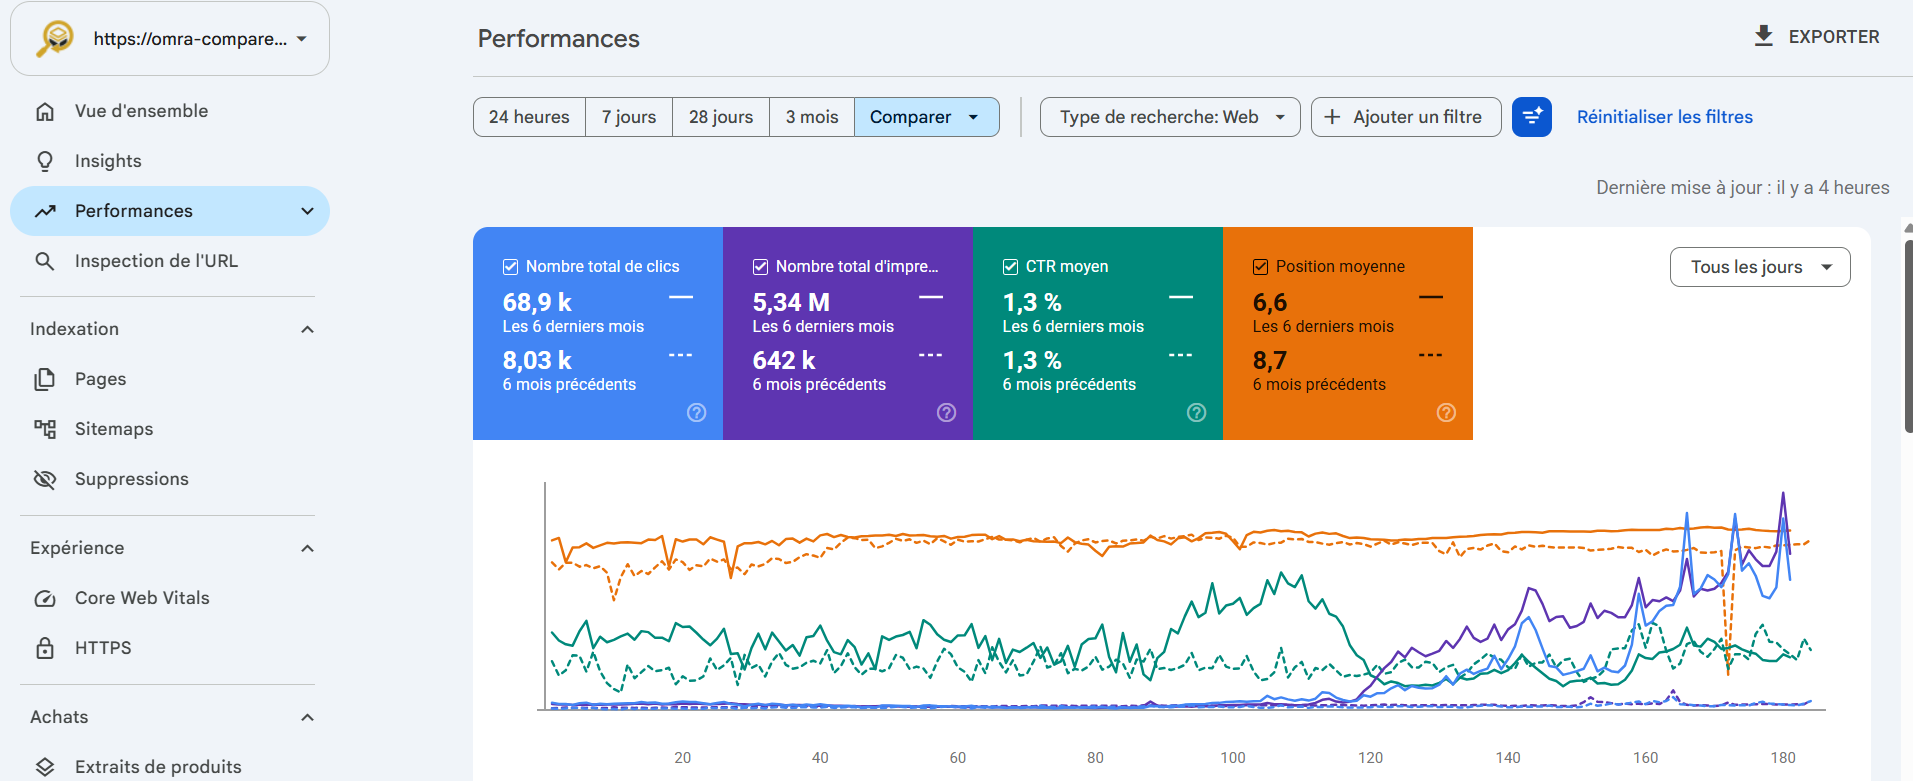
Task: Click the Sitemaps icon in the sidebar
Action: tap(45, 429)
